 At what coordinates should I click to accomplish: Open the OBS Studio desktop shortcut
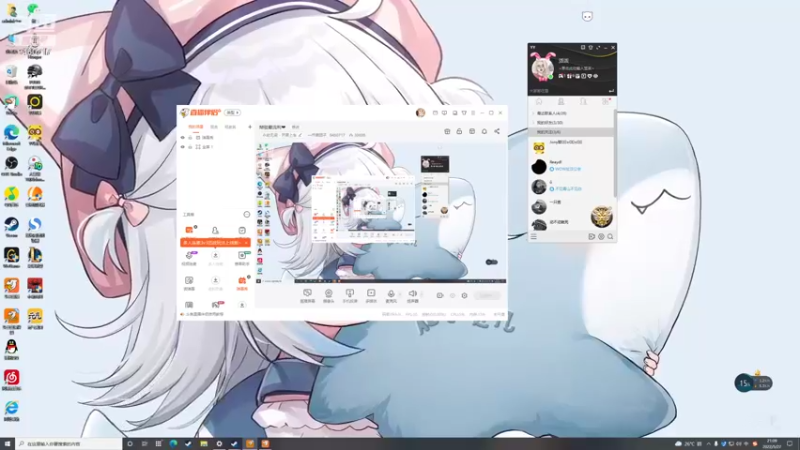point(11,166)
